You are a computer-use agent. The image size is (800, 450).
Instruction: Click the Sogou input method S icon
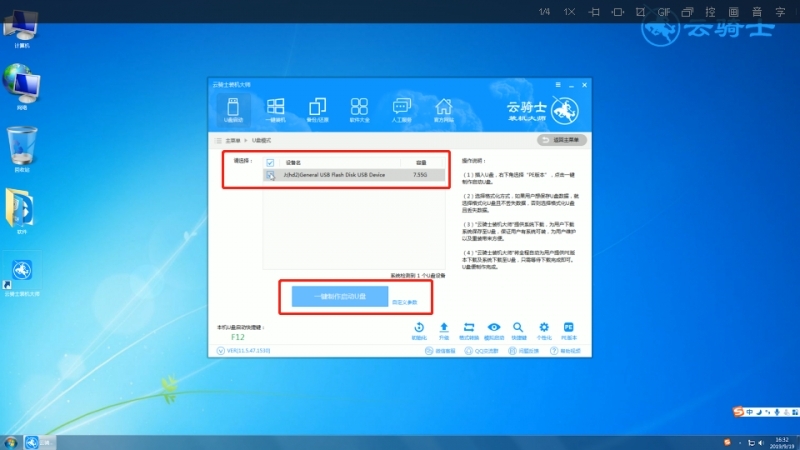(738, 411)
